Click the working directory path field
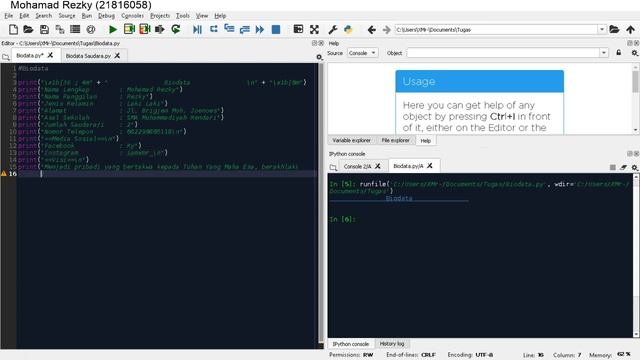 pyautogui.click(x=496, y=29)
